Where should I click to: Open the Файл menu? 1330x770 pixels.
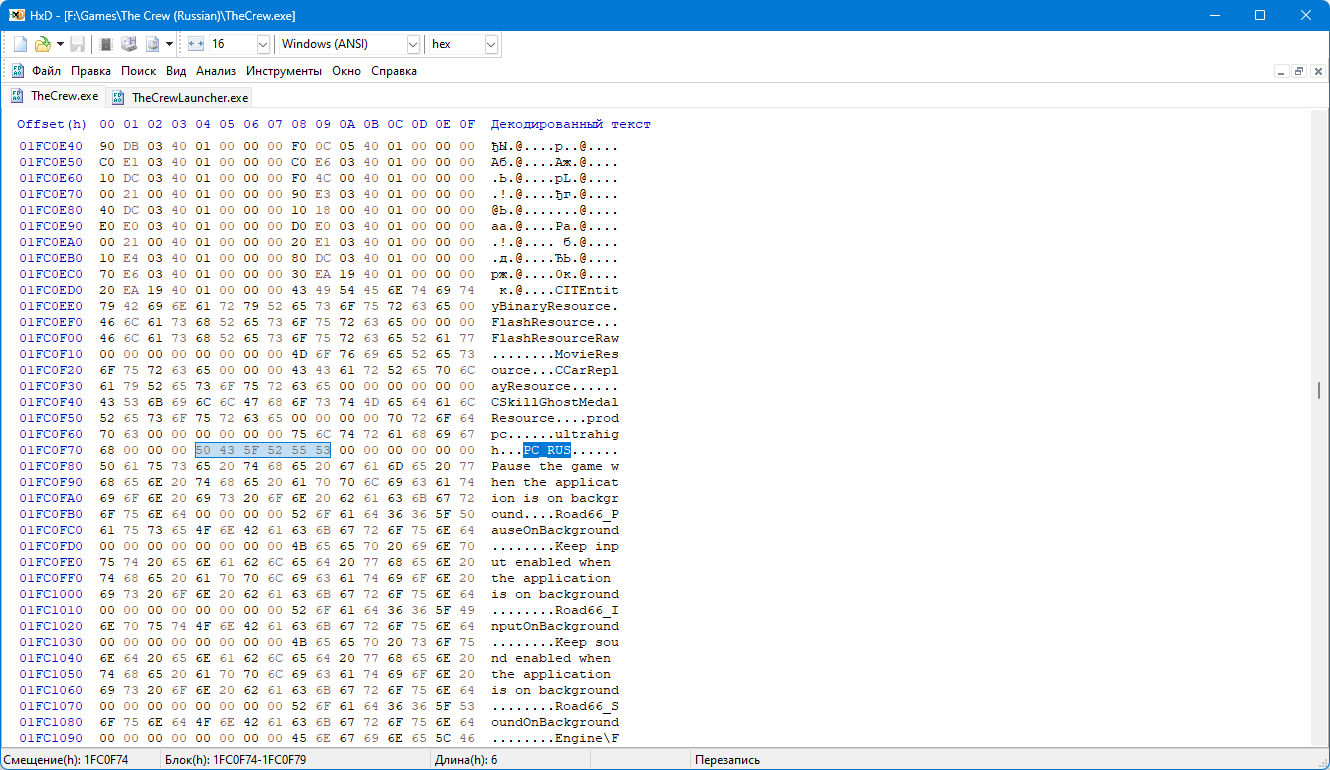point(46,71)
